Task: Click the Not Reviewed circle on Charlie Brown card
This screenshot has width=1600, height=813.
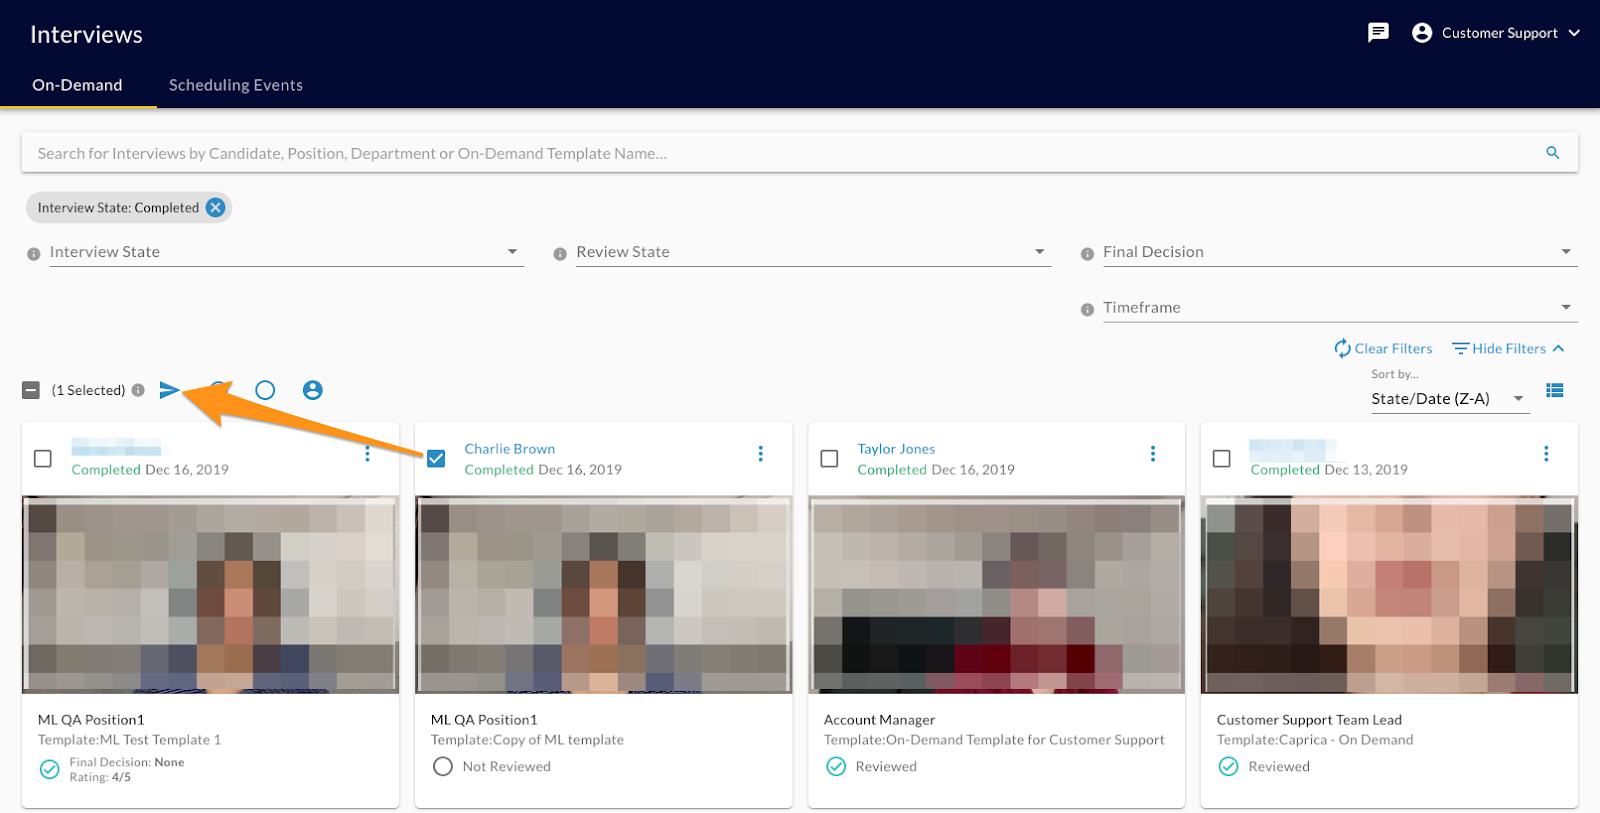Action: point(443,766)
